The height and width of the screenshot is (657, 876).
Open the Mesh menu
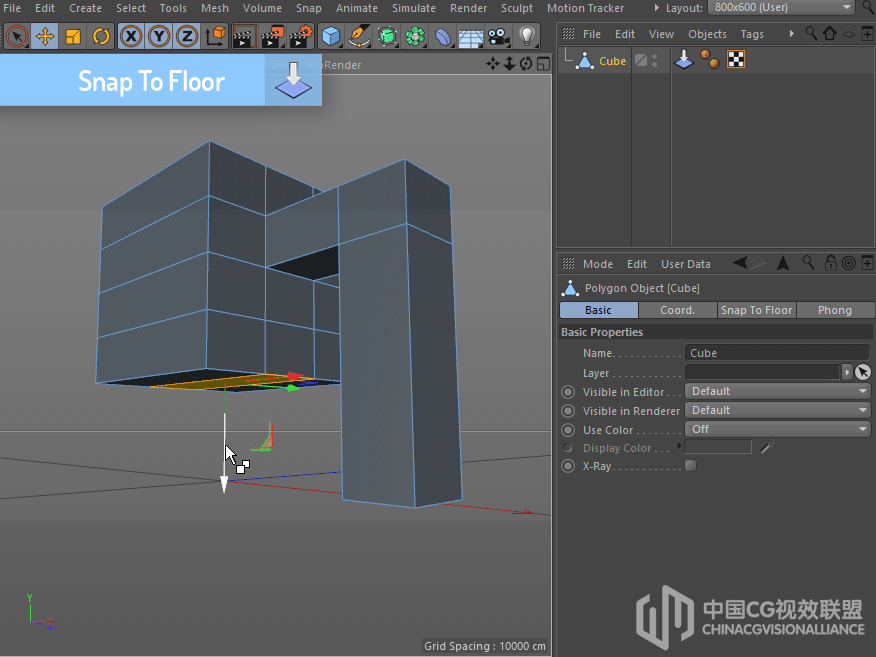point(215,8)
